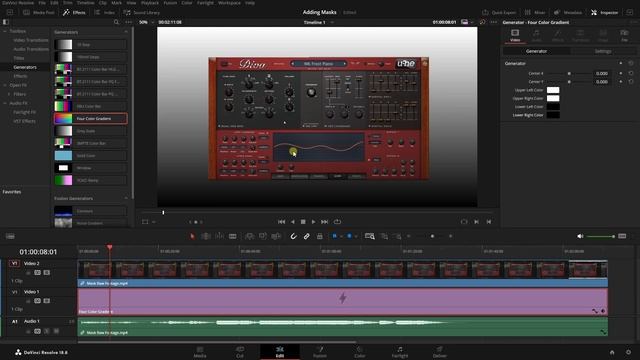The image size is (640, 360).
Task: Open the viewer zoom 50% dropdown
Action: (146, 22)
